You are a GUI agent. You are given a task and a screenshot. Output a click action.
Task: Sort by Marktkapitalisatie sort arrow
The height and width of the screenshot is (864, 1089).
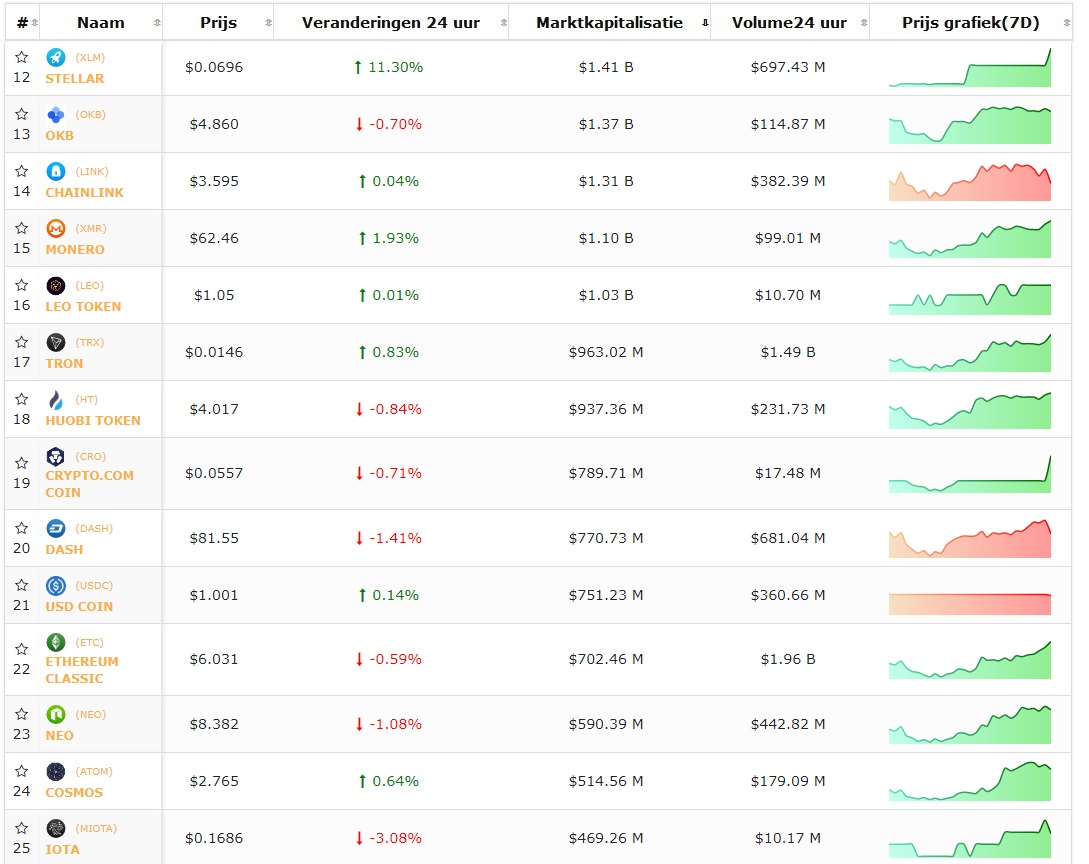(705, 23)
